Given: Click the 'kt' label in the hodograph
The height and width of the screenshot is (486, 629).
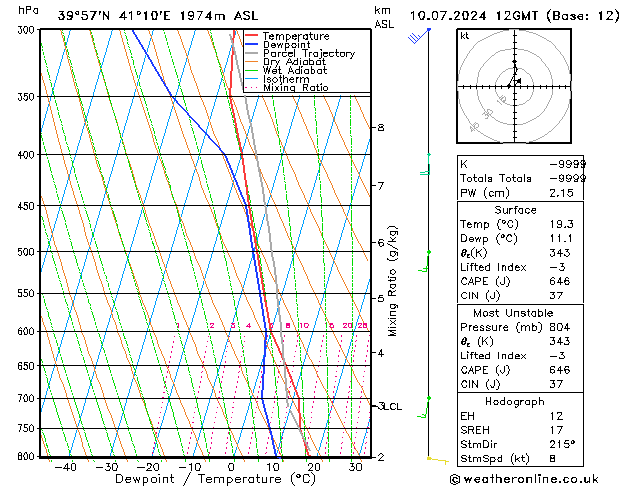Looking at the screenshot, I should (465, 36).
